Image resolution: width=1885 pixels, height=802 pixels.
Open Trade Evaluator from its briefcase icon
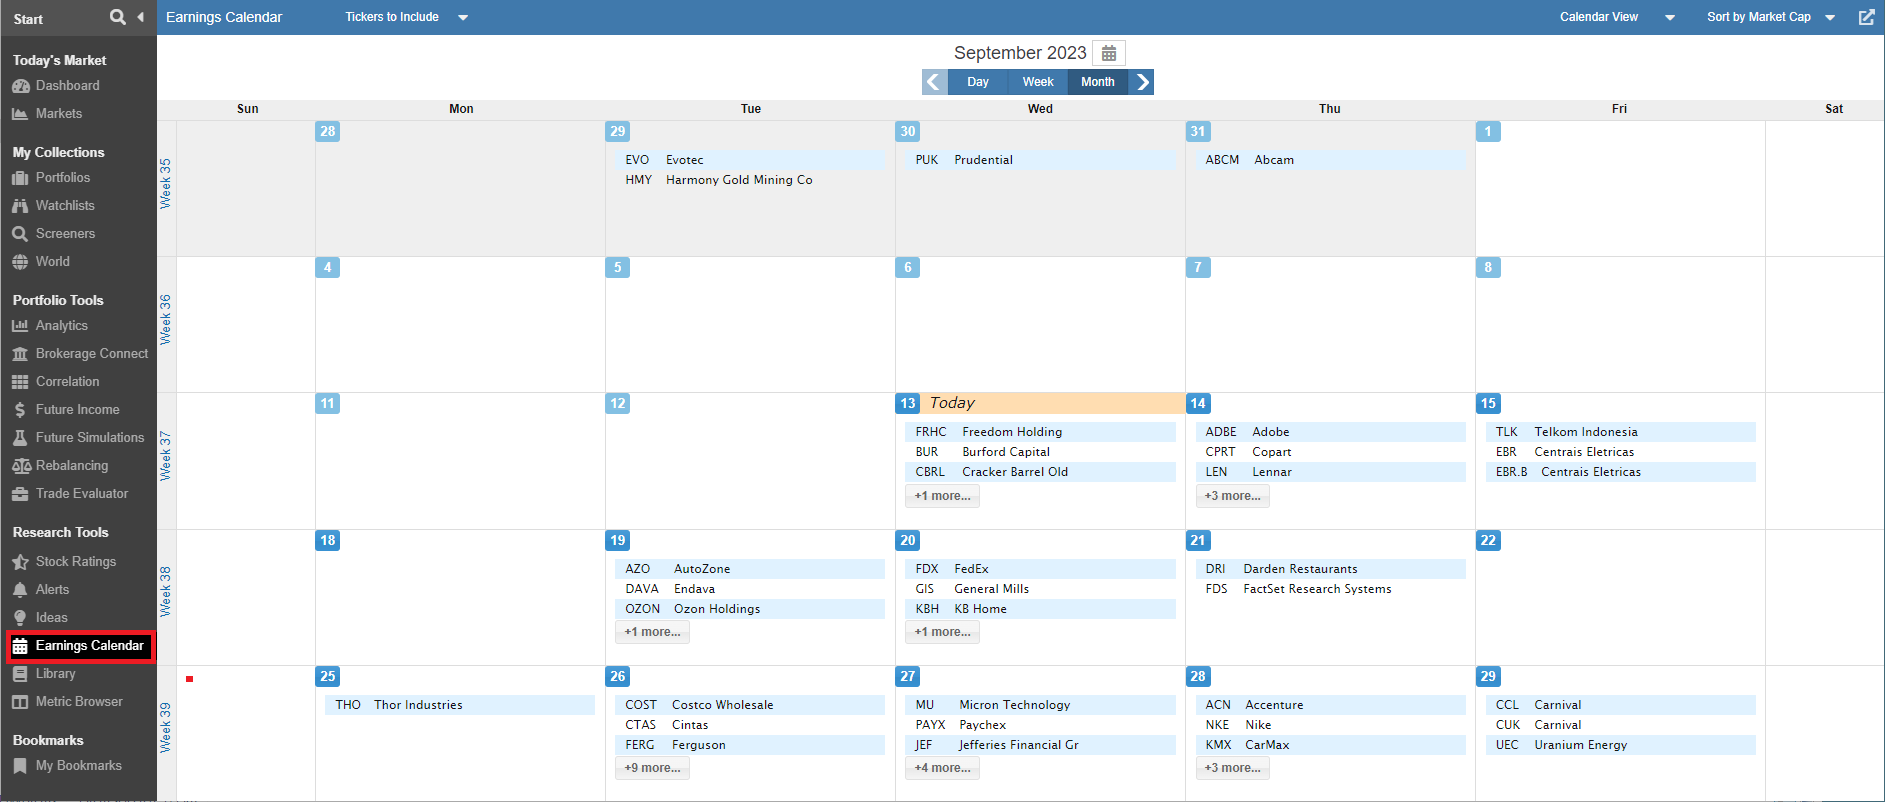tap(20, 494)
